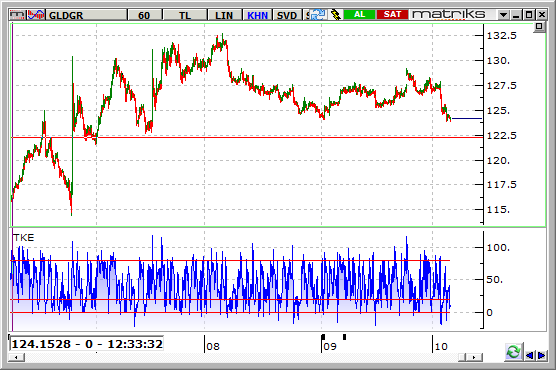556x370 pixels.
Task: Jump to the 09 date marker
Action: 330,346
